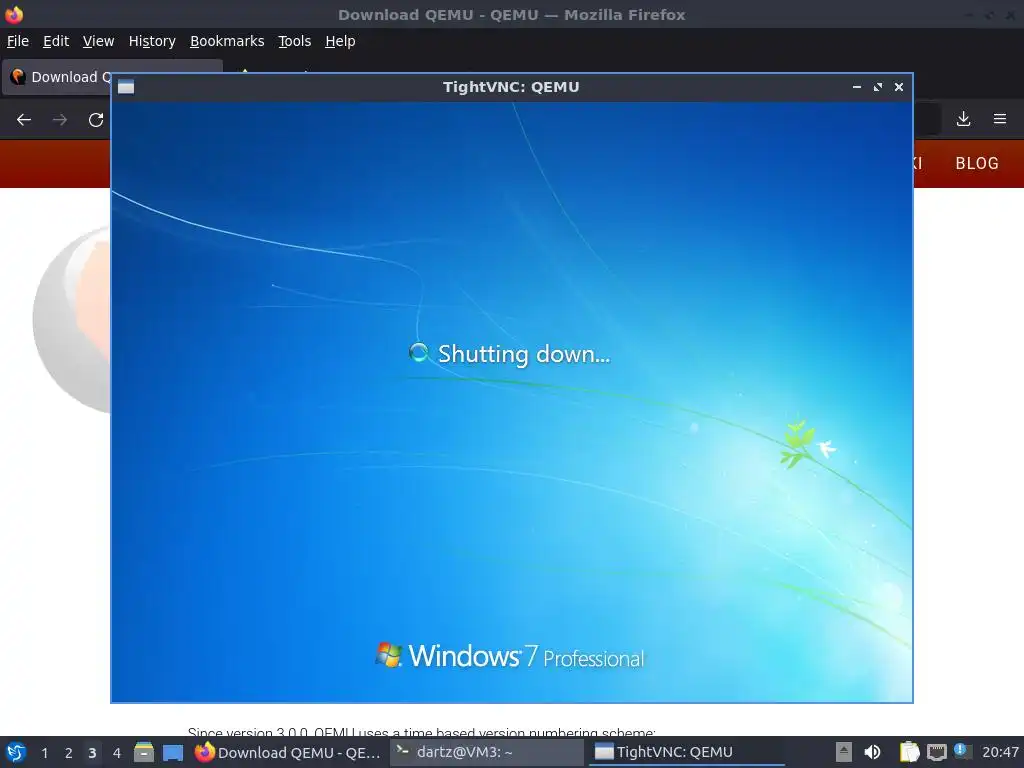Switch to workspace 3
This screenshot has width=1024, height=768.
(92, 753)
